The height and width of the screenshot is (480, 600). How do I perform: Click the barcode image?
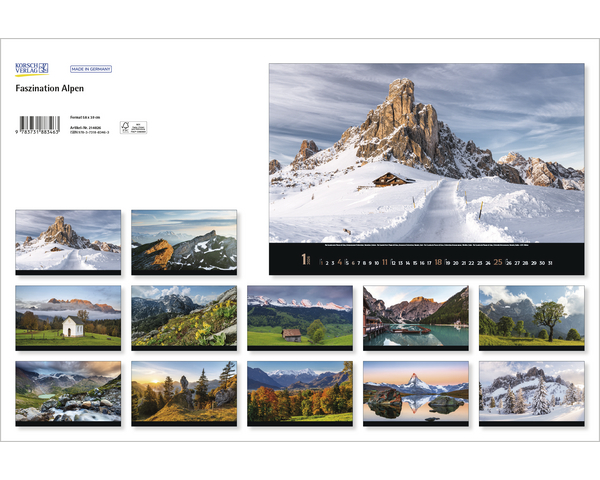point(38,126)
